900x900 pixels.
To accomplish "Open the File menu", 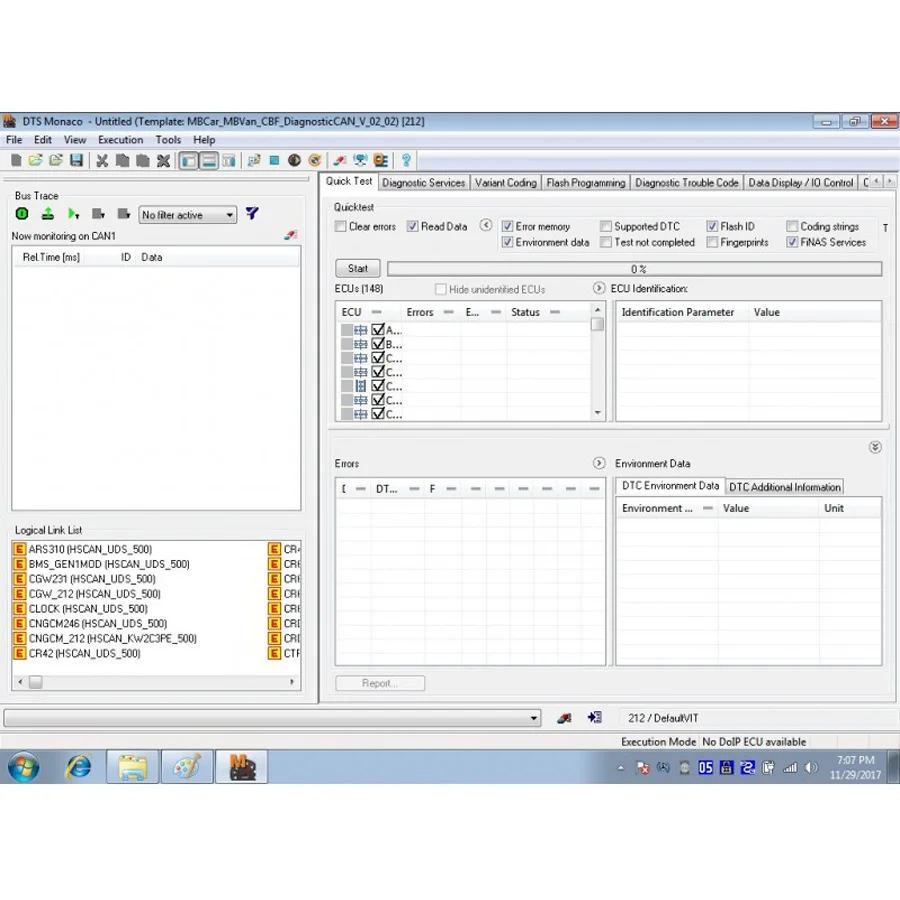I will pos(14,139).
